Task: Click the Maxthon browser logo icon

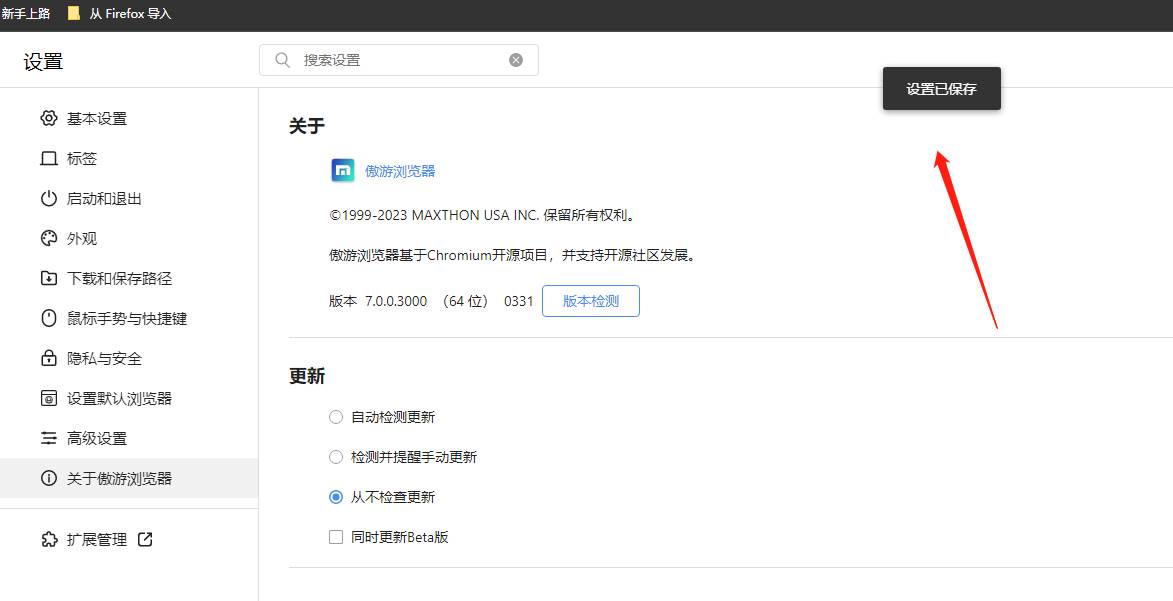Action: point(343,171)
